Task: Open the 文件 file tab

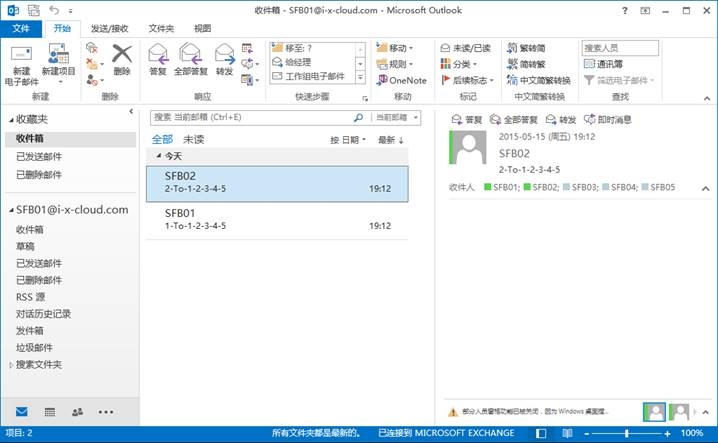Action: (x=21, y=28)
